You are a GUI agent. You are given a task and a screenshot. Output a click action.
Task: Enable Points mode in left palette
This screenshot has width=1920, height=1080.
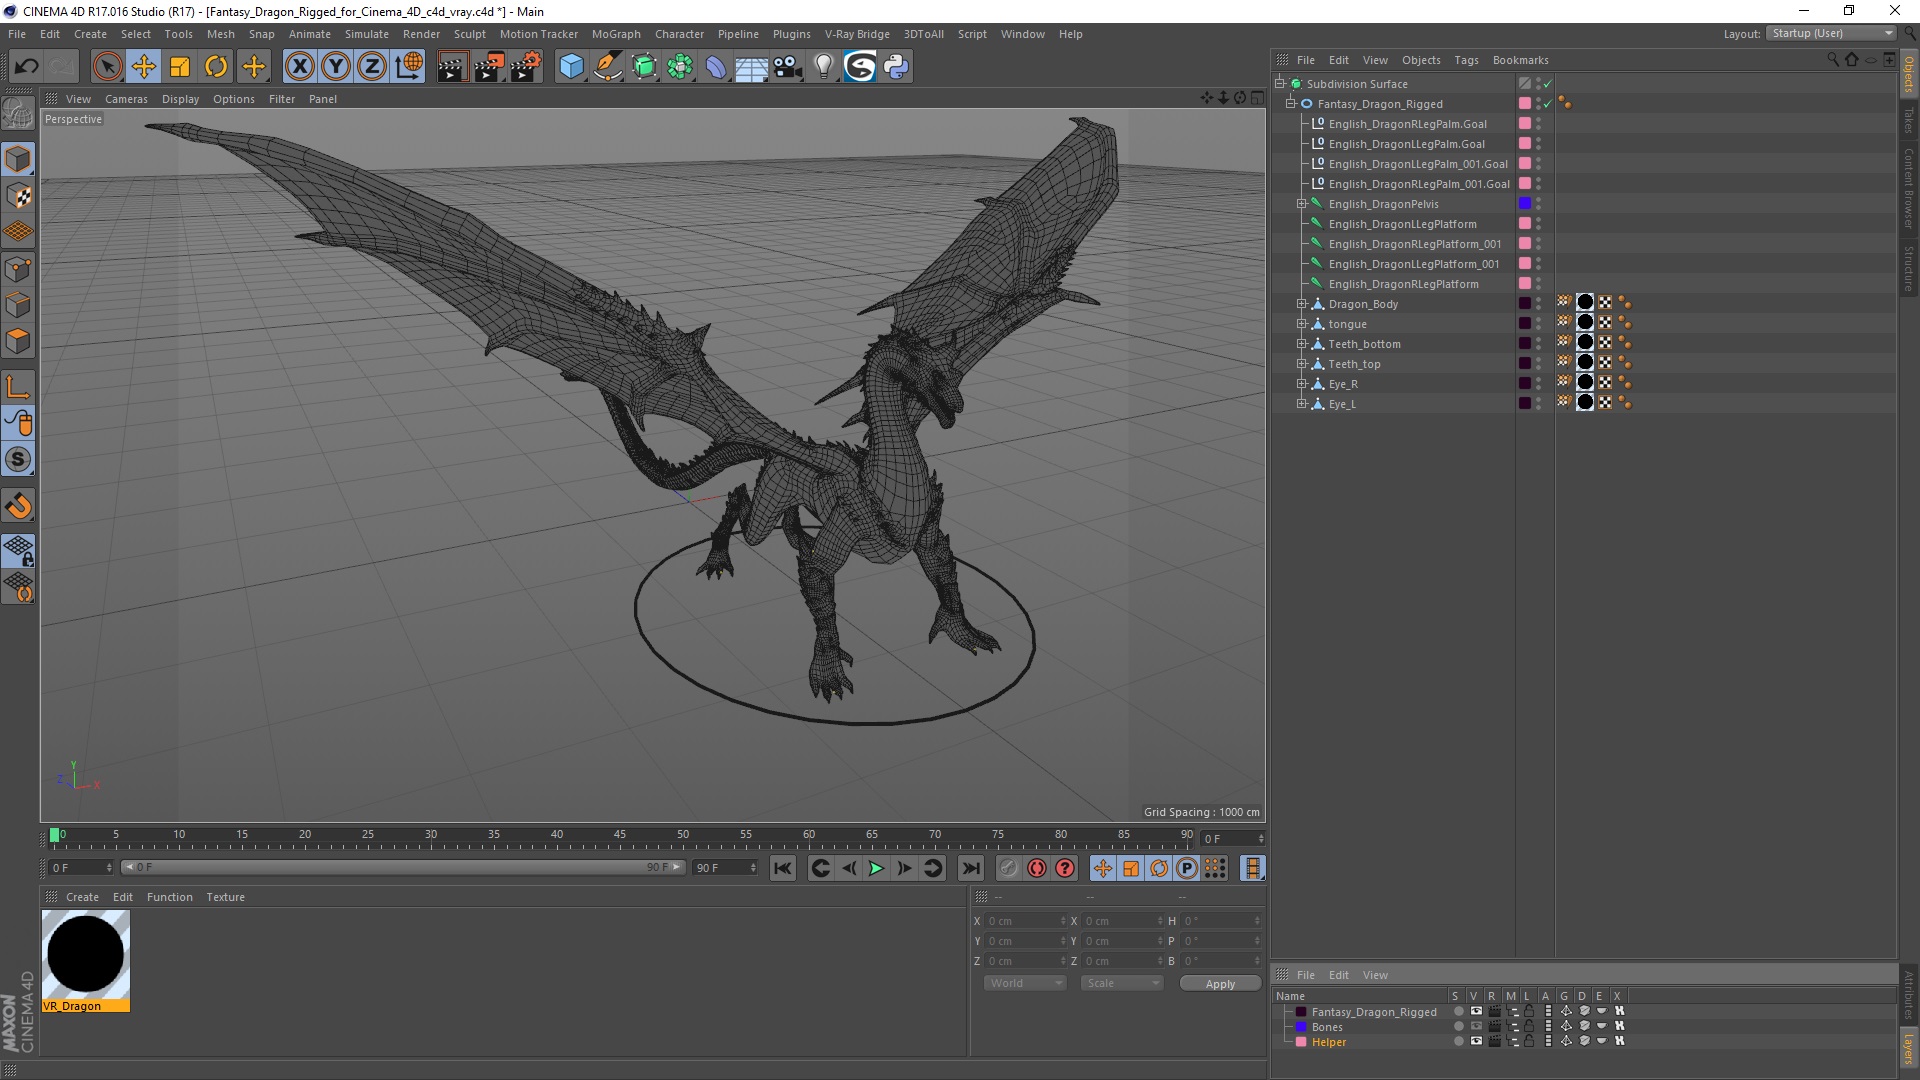pos(18,269)
